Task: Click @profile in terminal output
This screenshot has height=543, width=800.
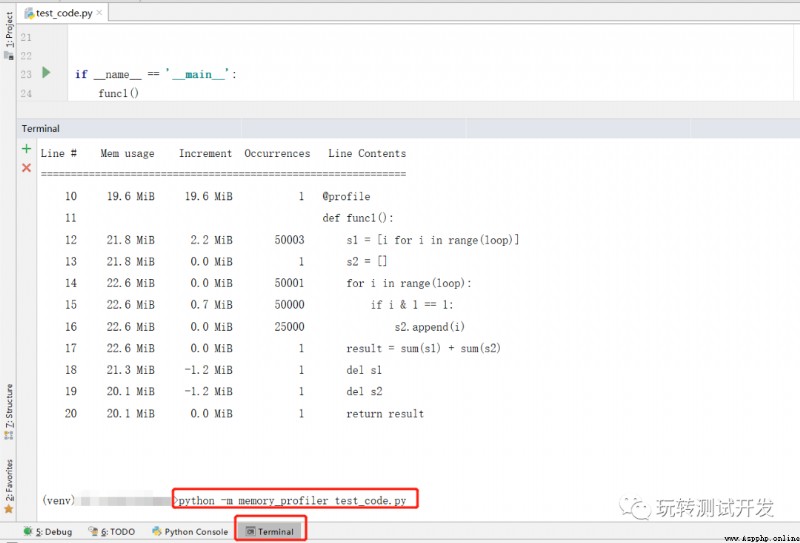Action: [x=346, y=196]
